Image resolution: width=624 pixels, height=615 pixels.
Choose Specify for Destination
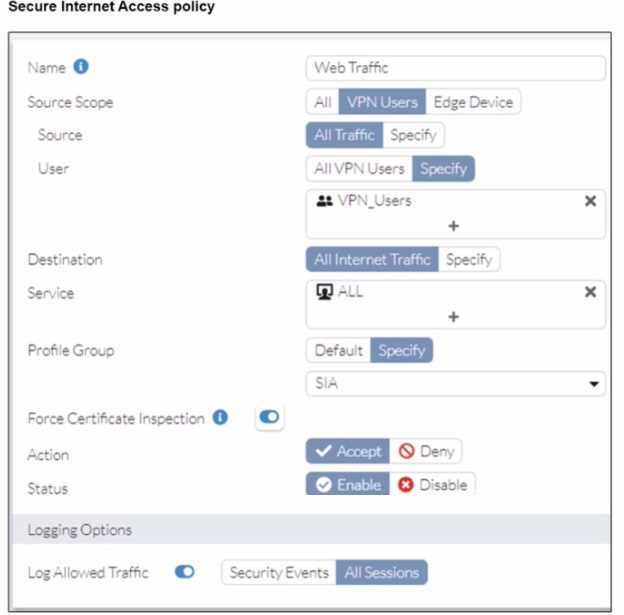[x=469, y=259]
